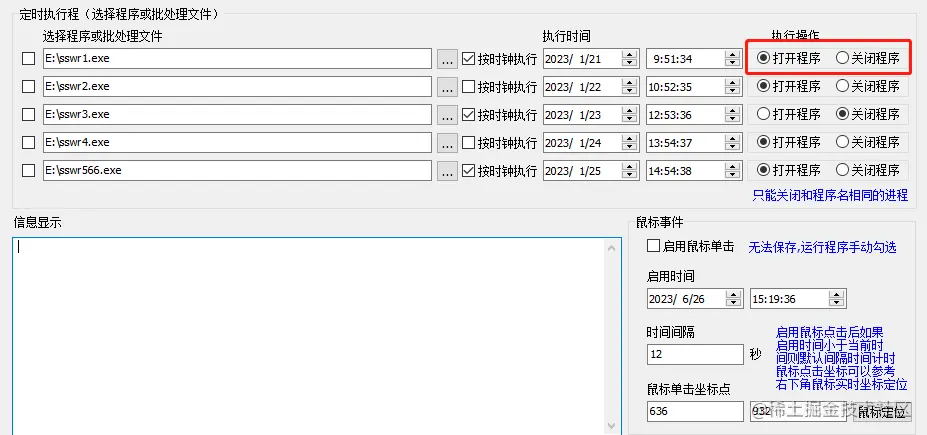This screenshot has width=927, height=435.
Task: Click the spinner arrows of date 2023/ 1/24
Action: pos(630,142)
